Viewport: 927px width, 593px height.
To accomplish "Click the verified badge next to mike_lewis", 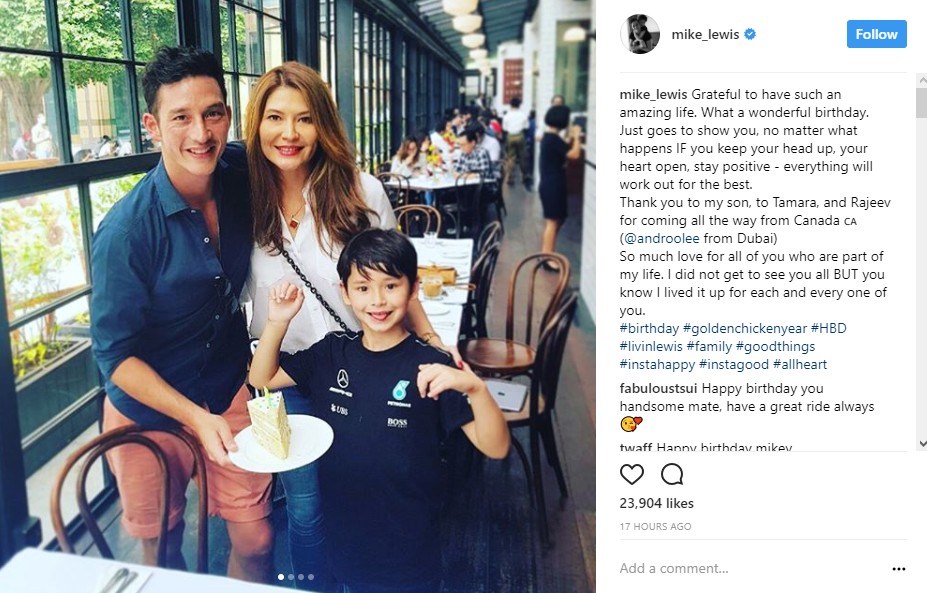I will (750, 34).
